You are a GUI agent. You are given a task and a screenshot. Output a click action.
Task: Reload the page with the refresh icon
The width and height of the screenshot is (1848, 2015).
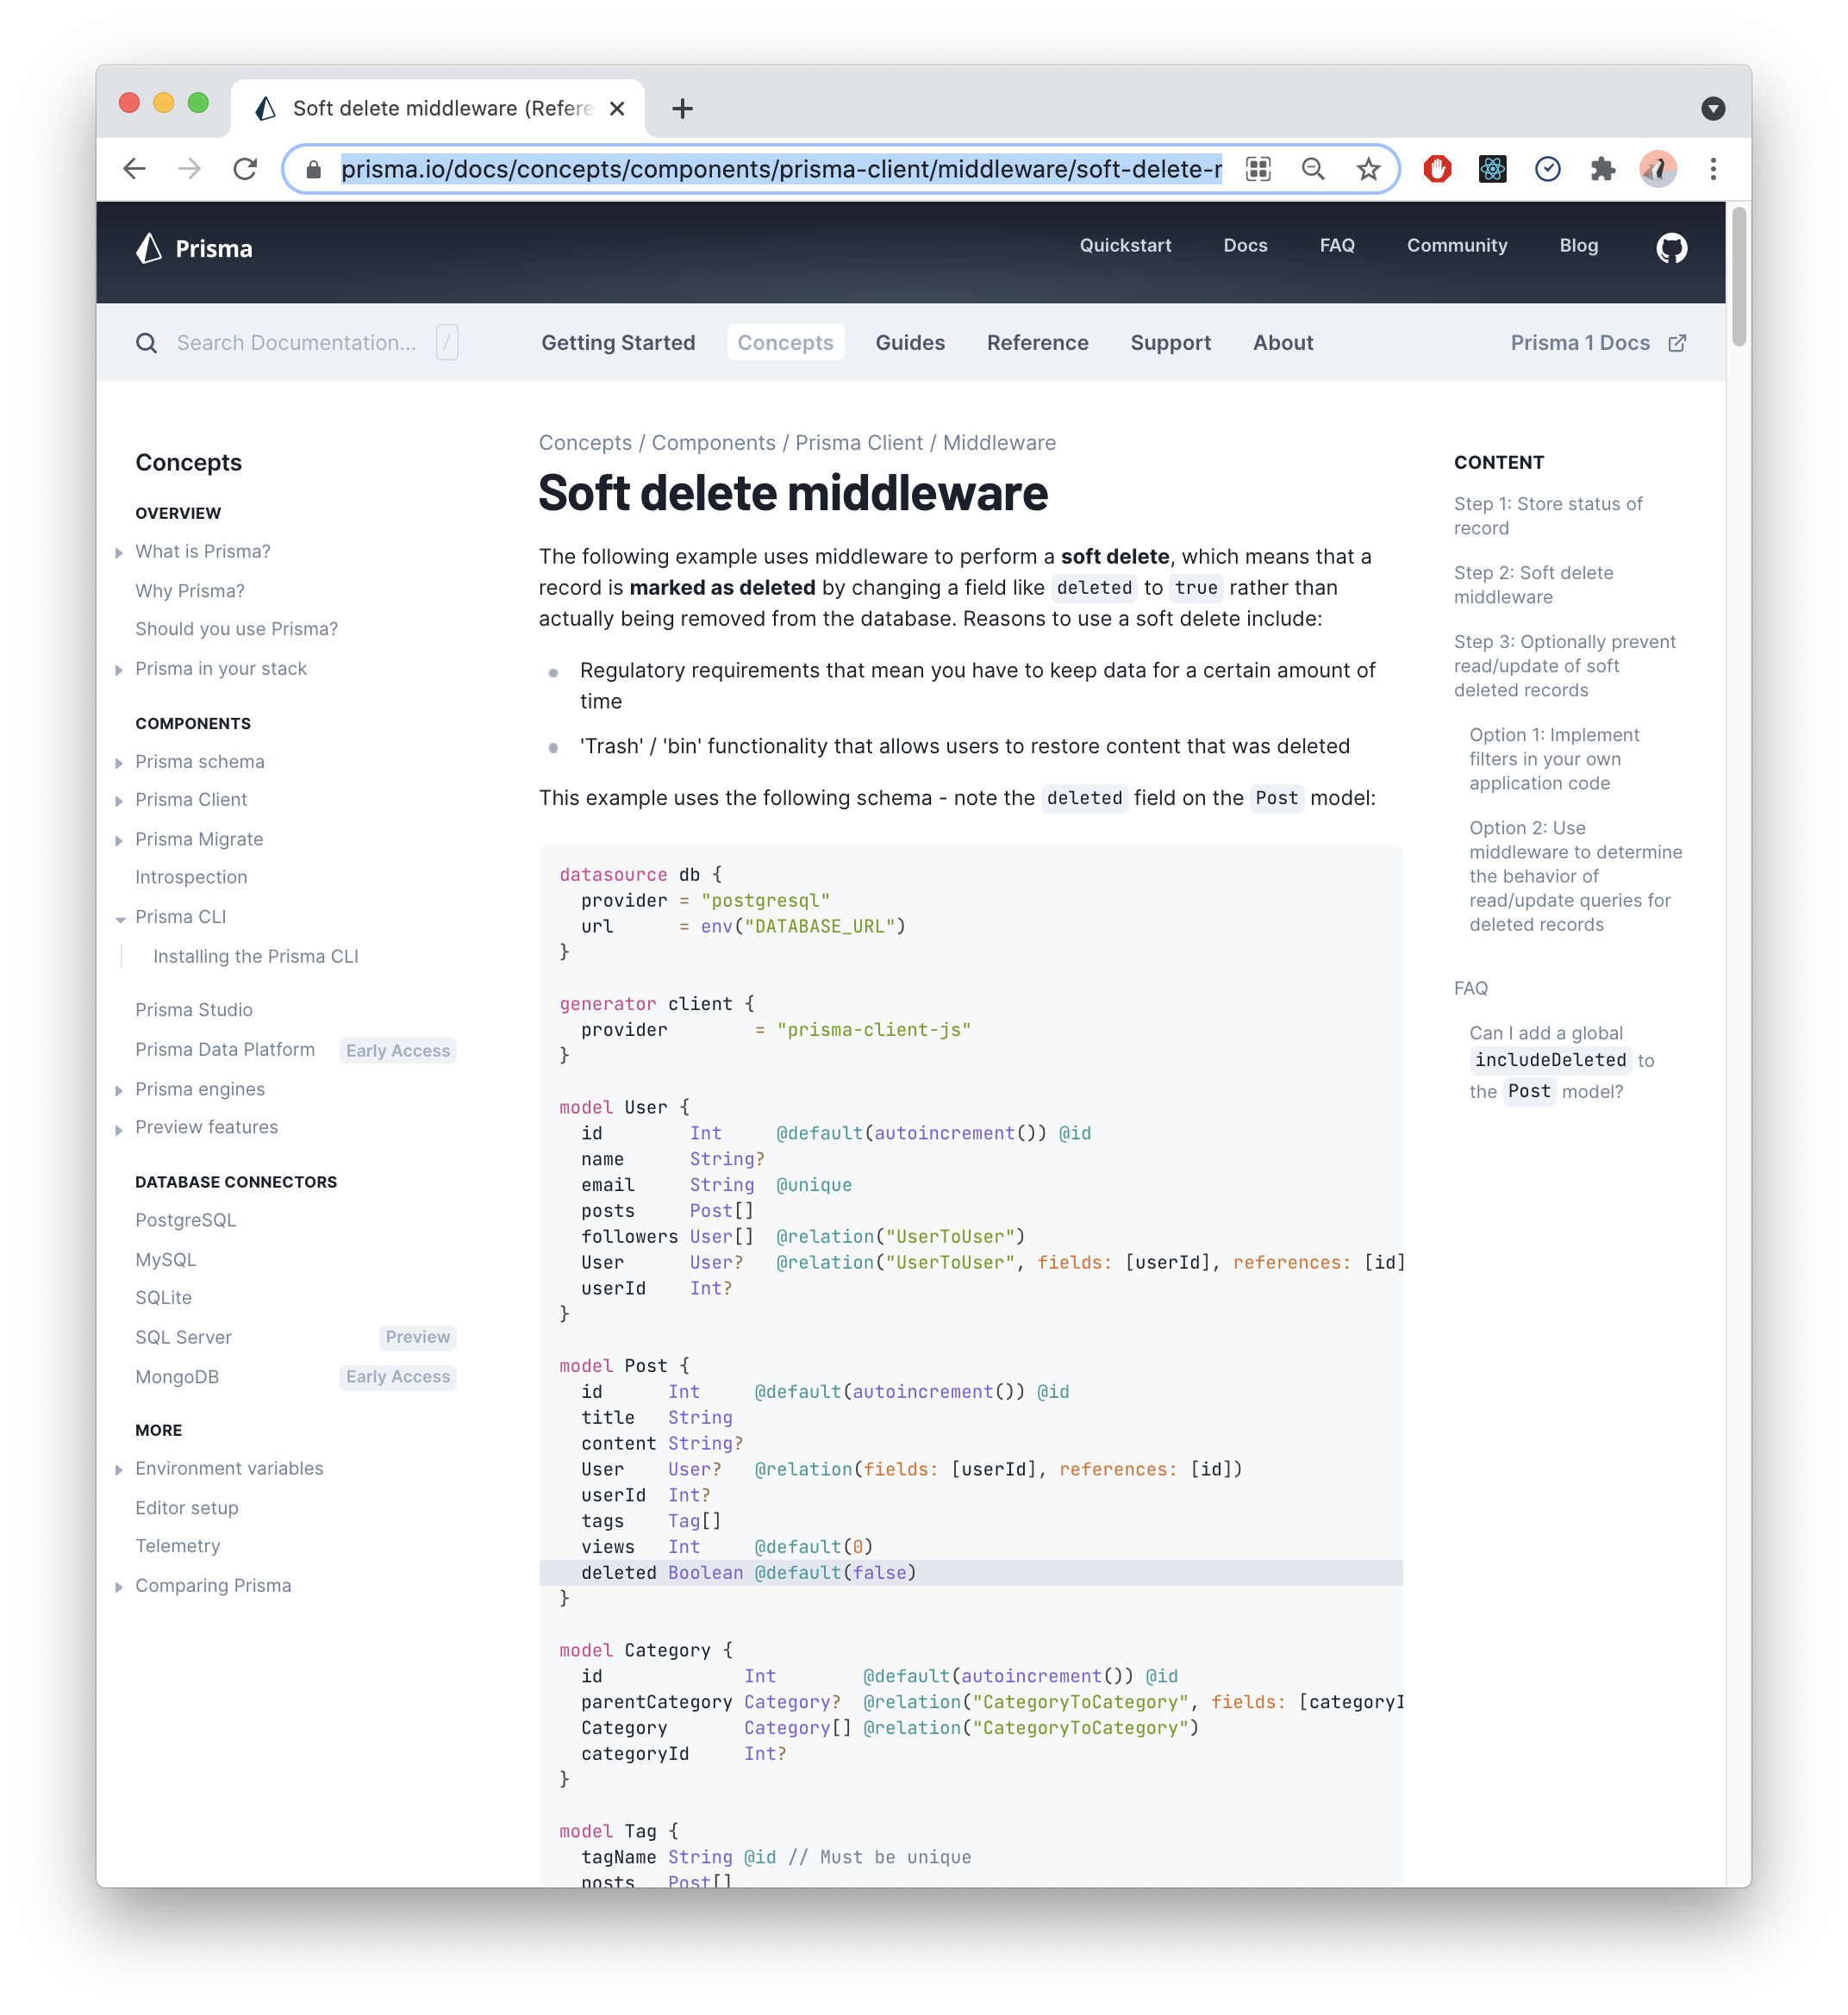click(x=246, y=168)
